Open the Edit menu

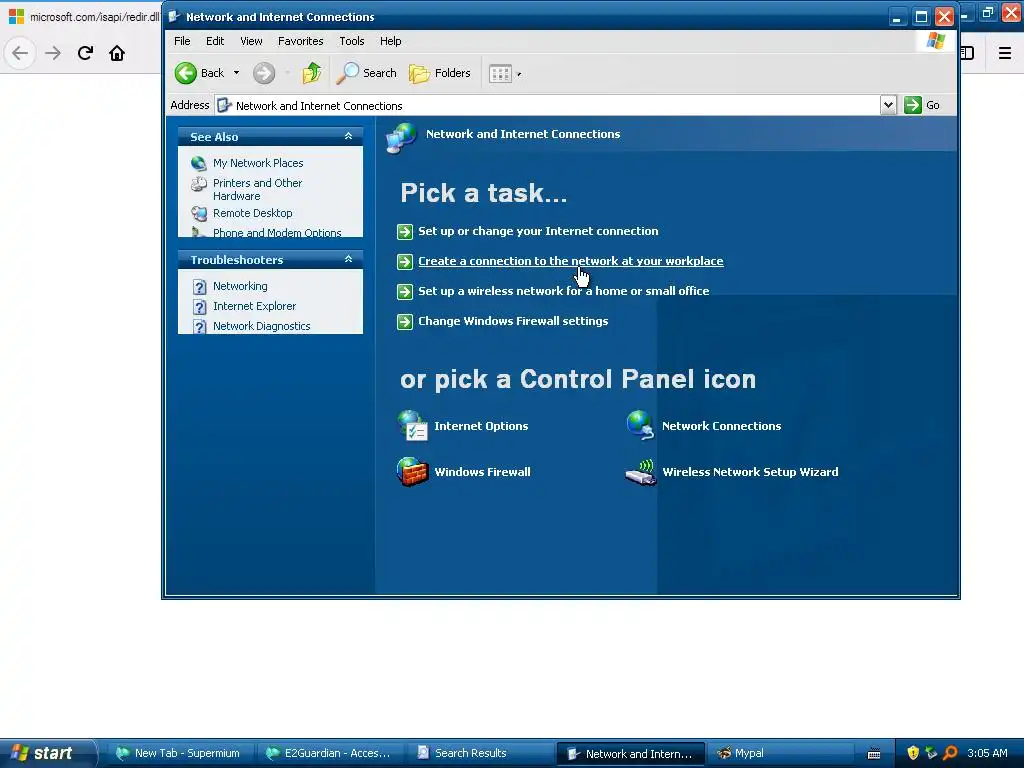click(x=215, y=41)
